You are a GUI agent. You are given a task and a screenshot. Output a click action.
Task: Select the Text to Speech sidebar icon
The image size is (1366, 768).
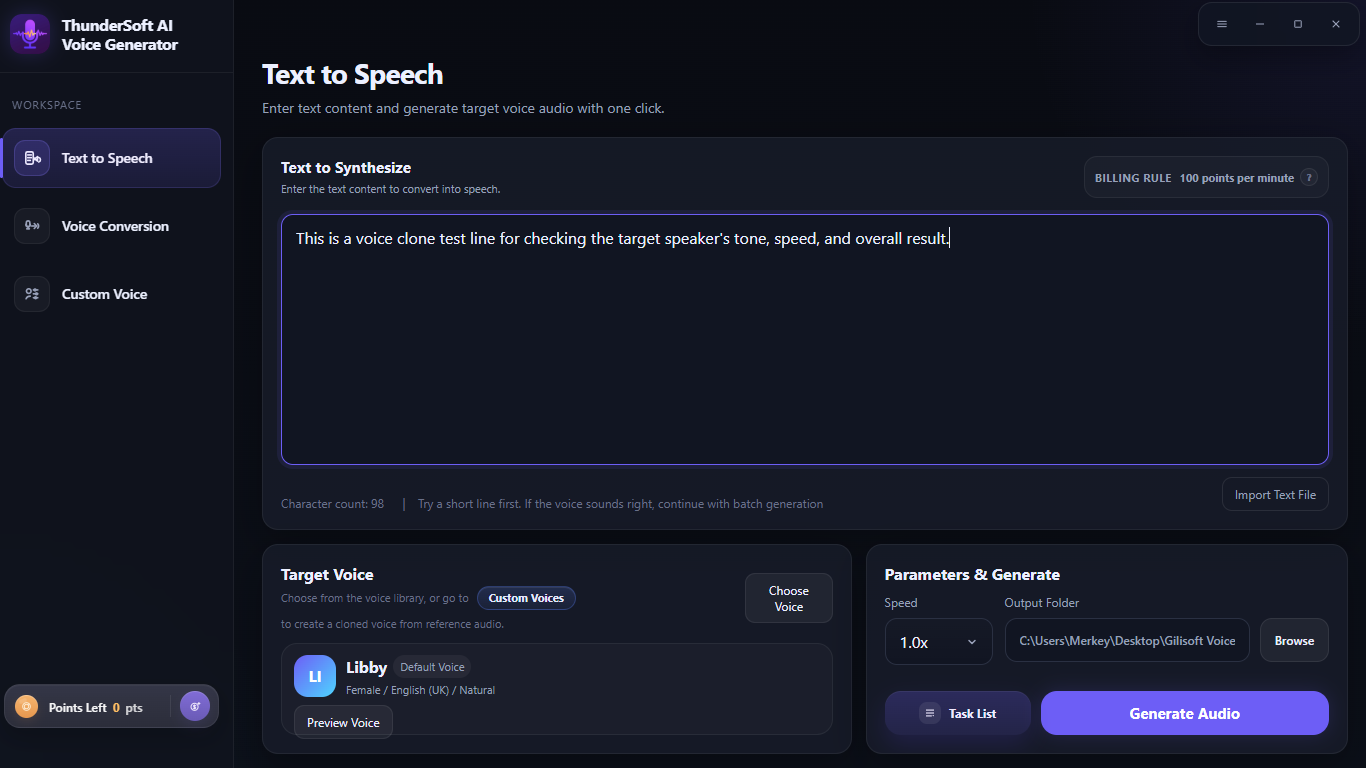coord(32,158)
